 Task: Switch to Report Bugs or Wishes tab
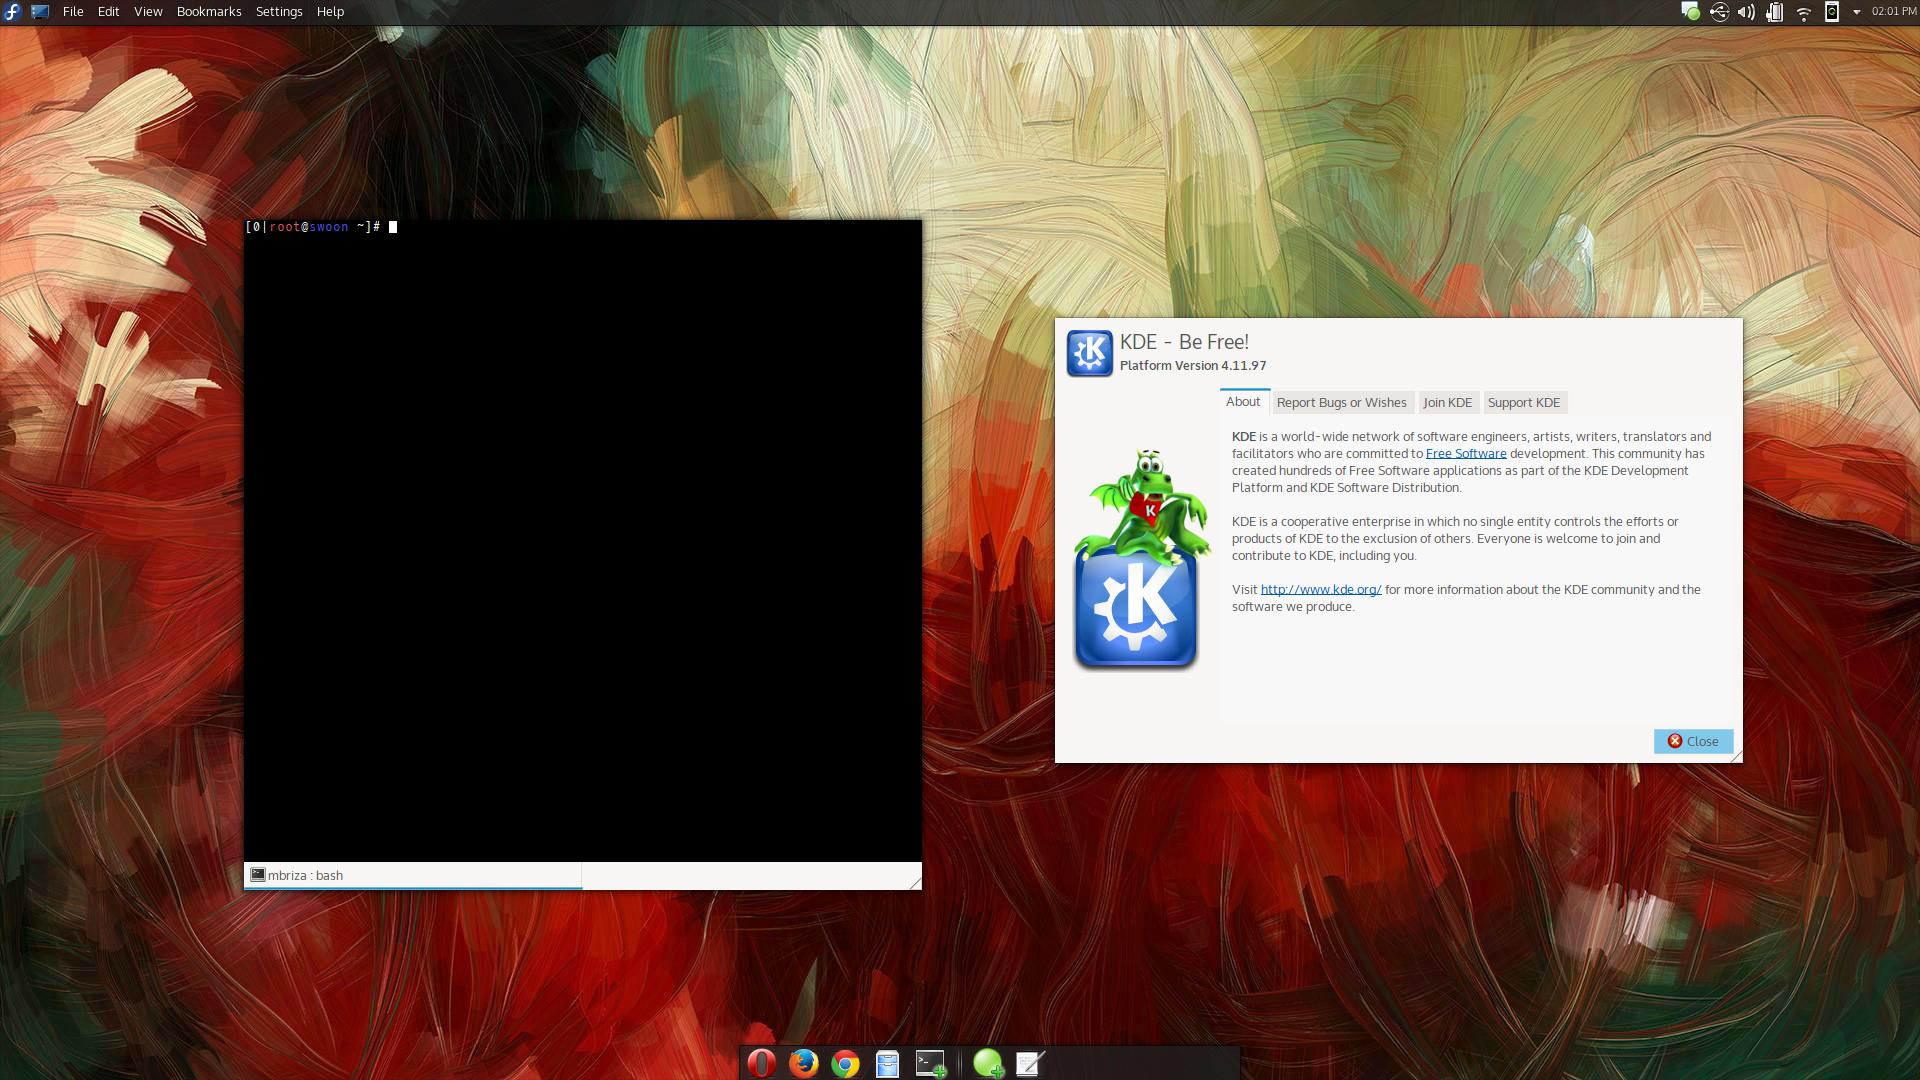tap(1341, 403)
